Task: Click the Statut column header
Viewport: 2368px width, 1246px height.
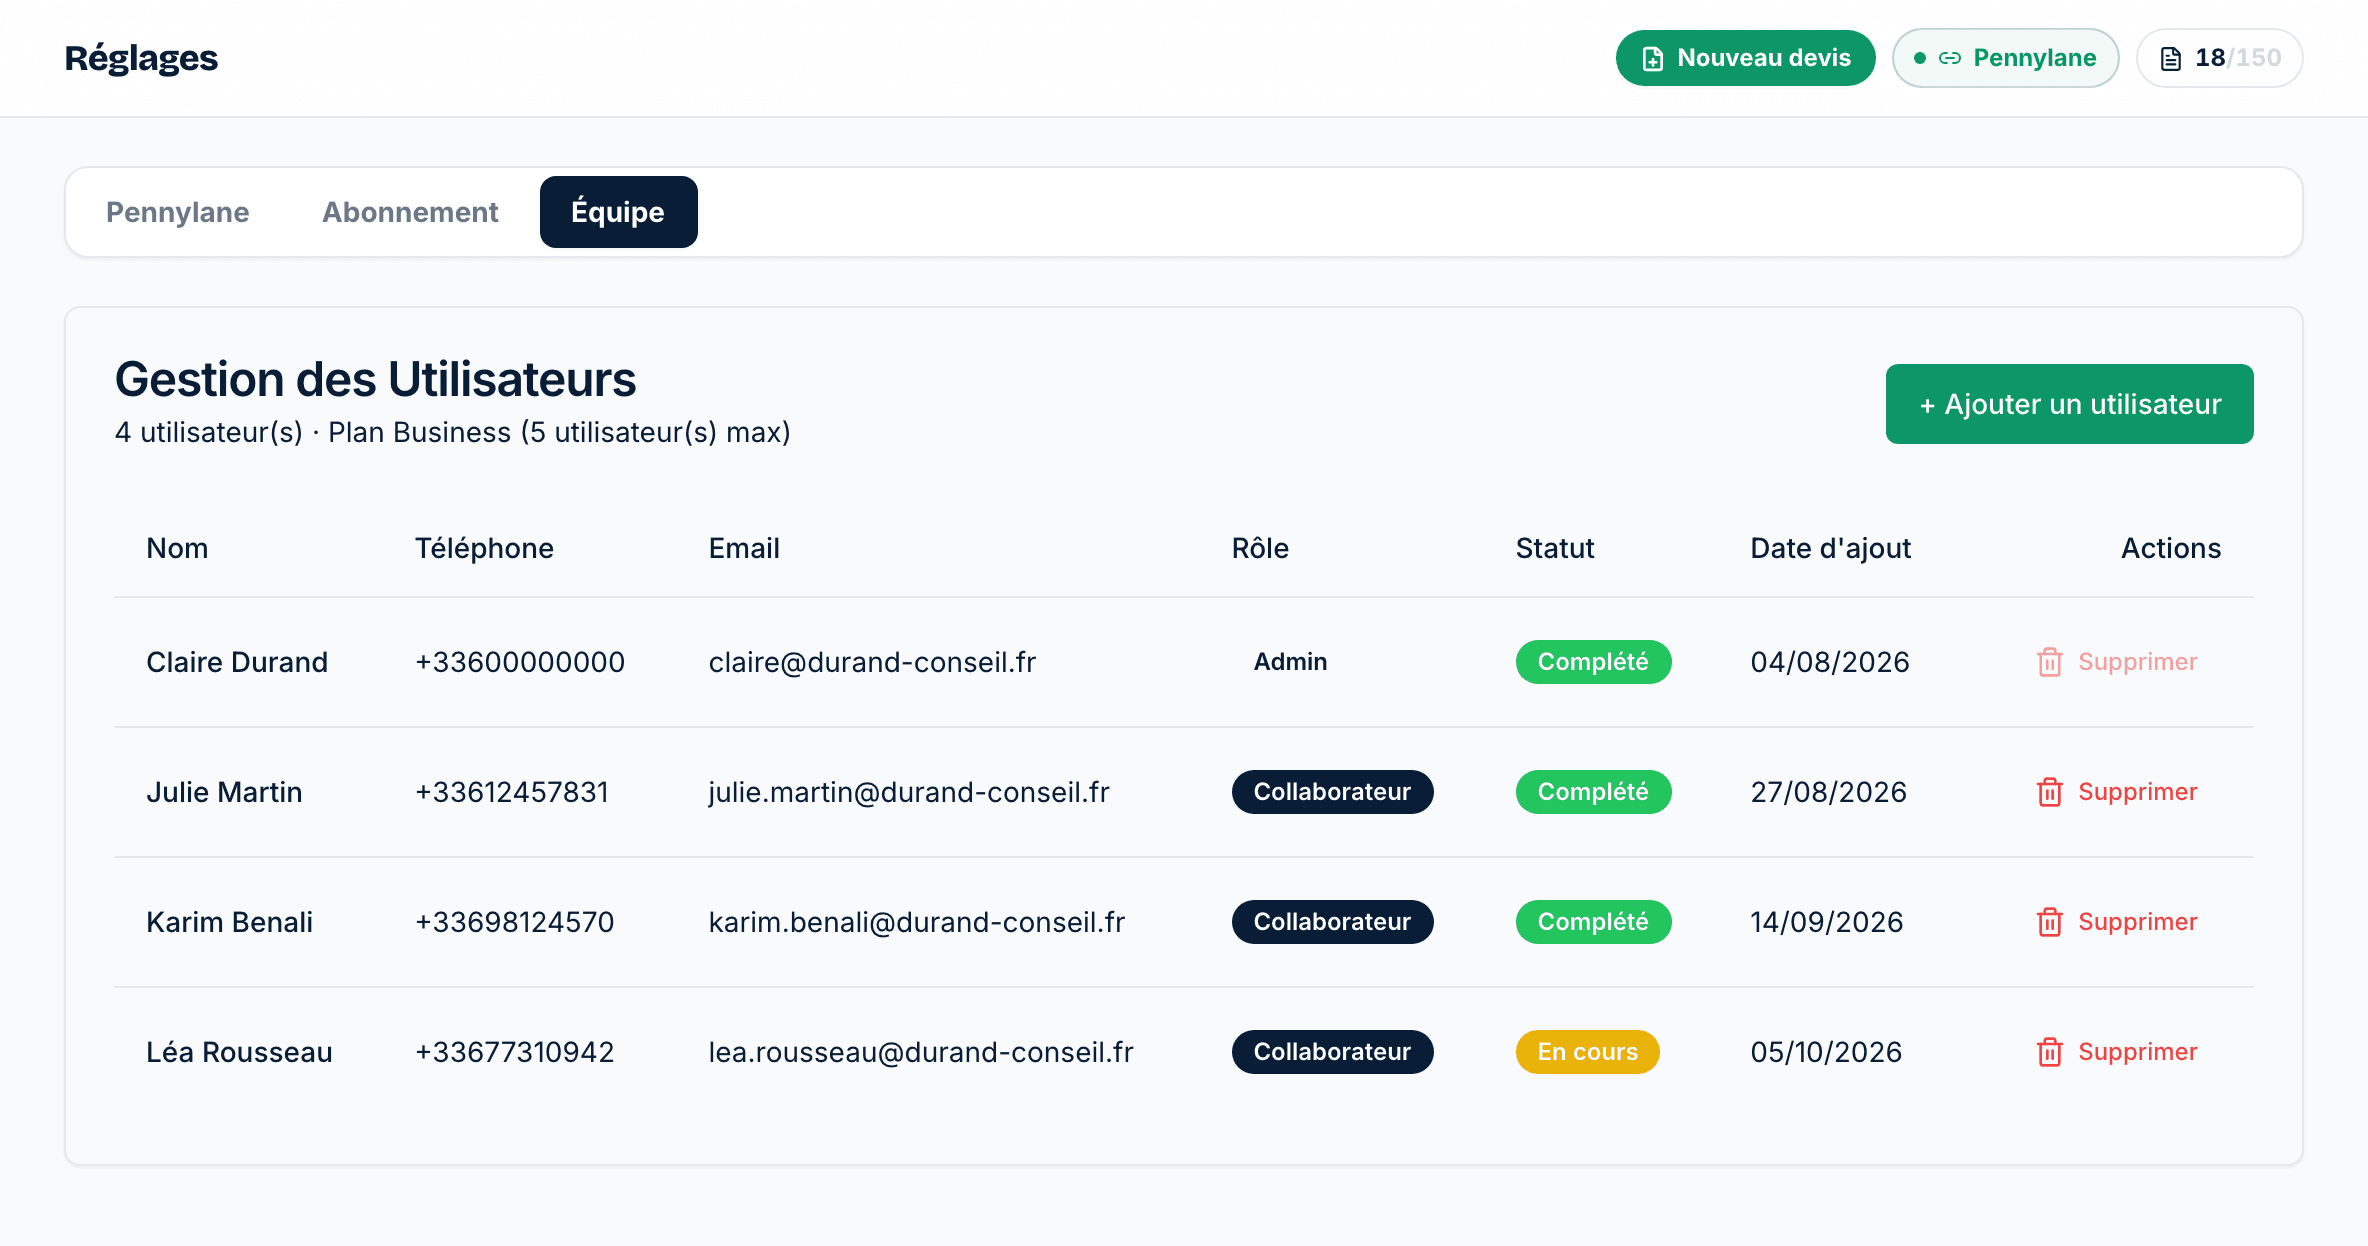Action: [1555, 548]
